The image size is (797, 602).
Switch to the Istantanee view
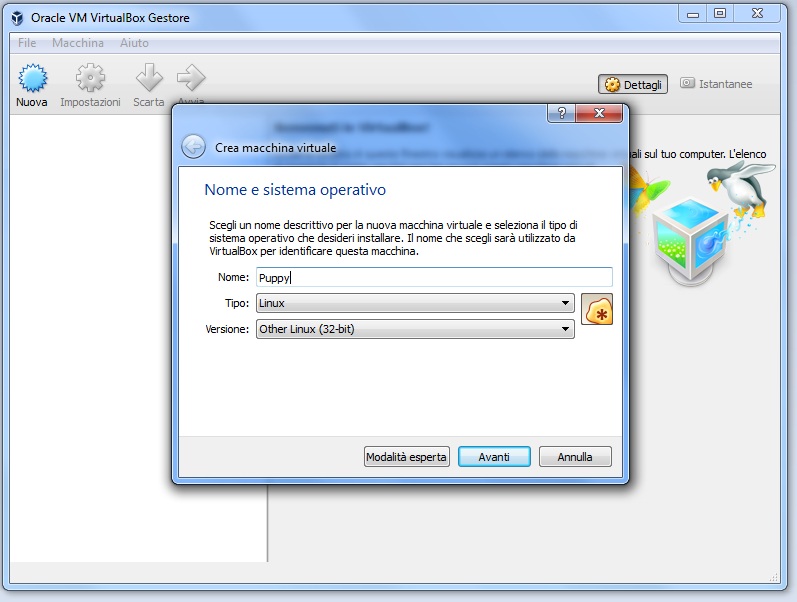pos(716,84)
